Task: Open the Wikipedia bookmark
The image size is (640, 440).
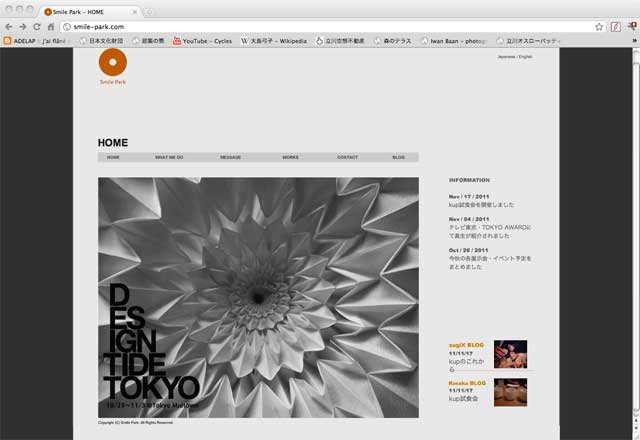Action: click(273, 41)
